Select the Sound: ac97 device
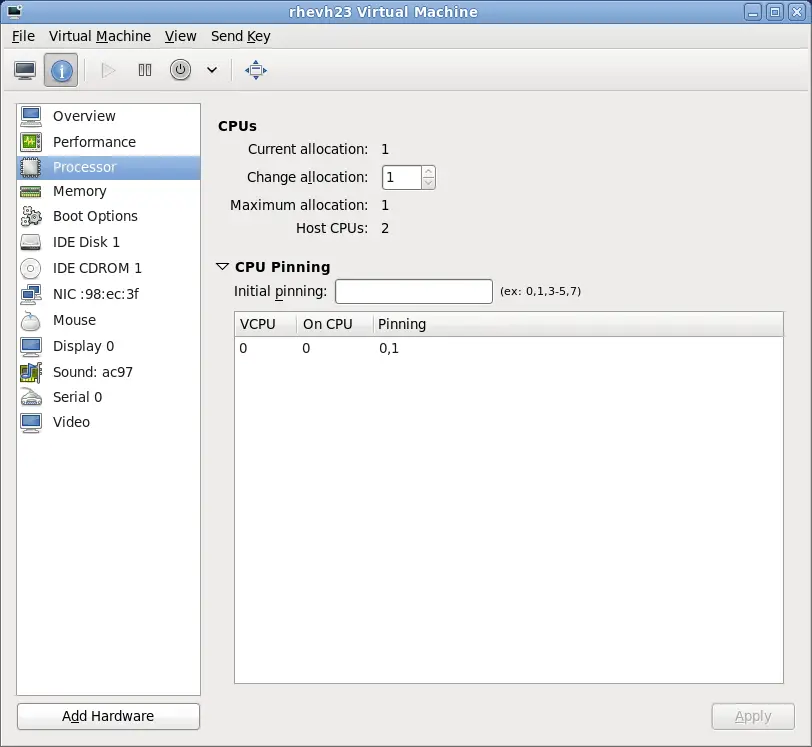The image size is (812, 747). (92, 372)
